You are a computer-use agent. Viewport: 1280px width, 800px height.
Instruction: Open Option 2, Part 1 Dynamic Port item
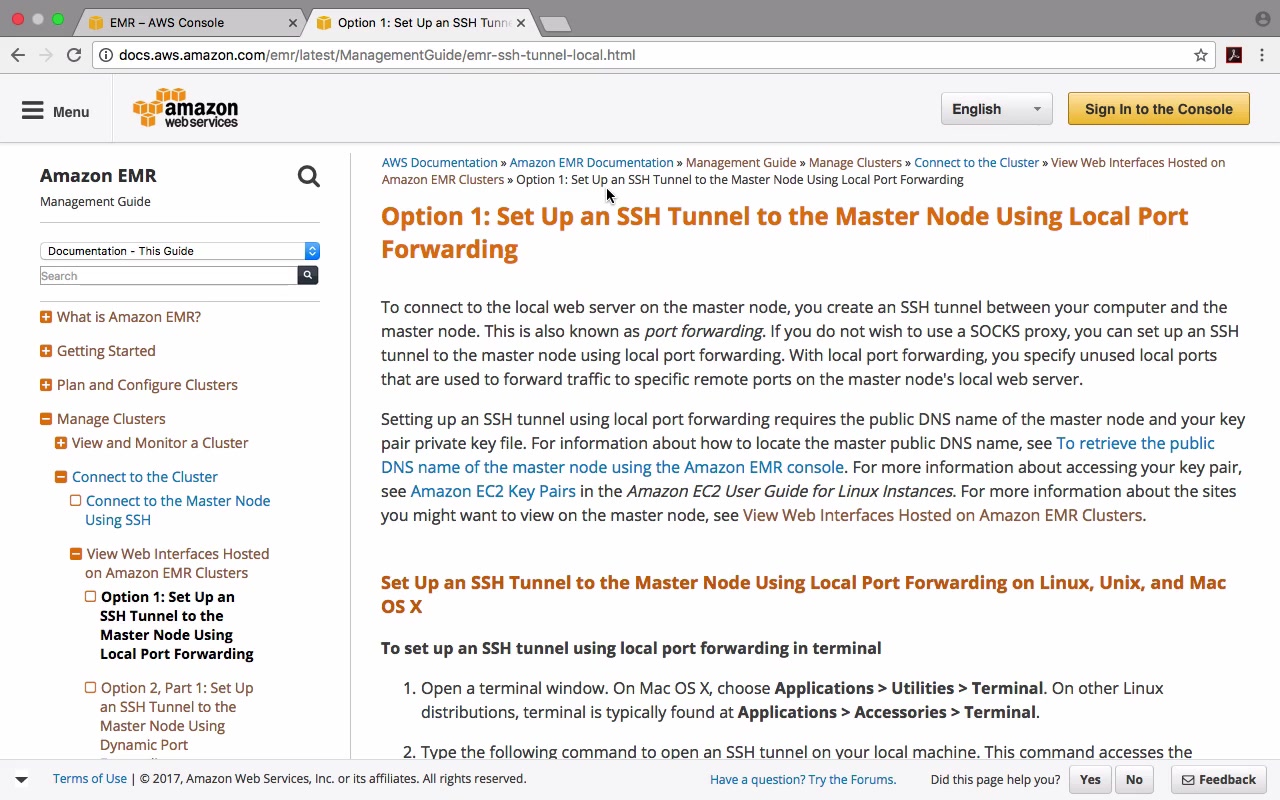click(x=177, y=716)
